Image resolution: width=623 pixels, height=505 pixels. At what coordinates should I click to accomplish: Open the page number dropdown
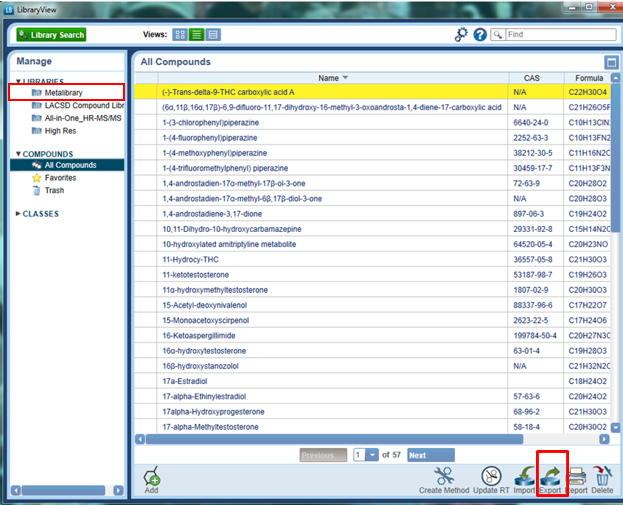pos(362,455)
